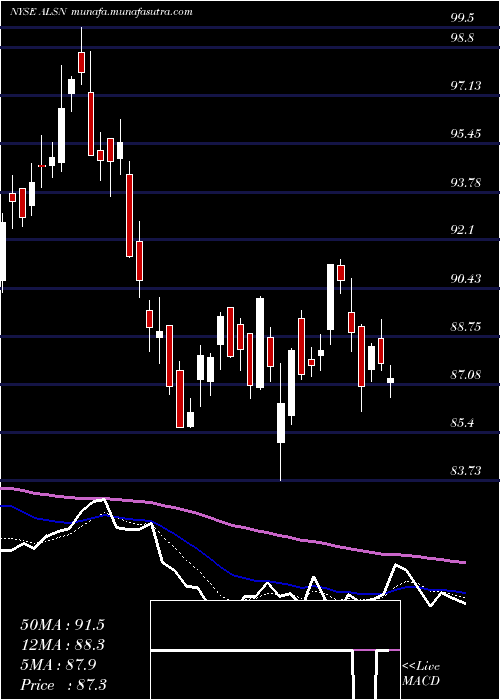Click the last small white candlestick near 87.08

pos(391,381)
